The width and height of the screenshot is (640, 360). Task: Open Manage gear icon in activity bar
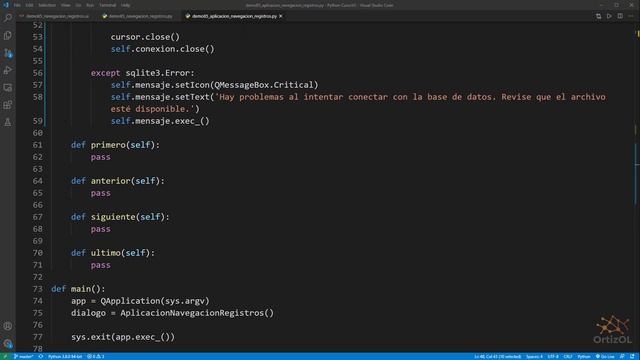pos(8,343)
